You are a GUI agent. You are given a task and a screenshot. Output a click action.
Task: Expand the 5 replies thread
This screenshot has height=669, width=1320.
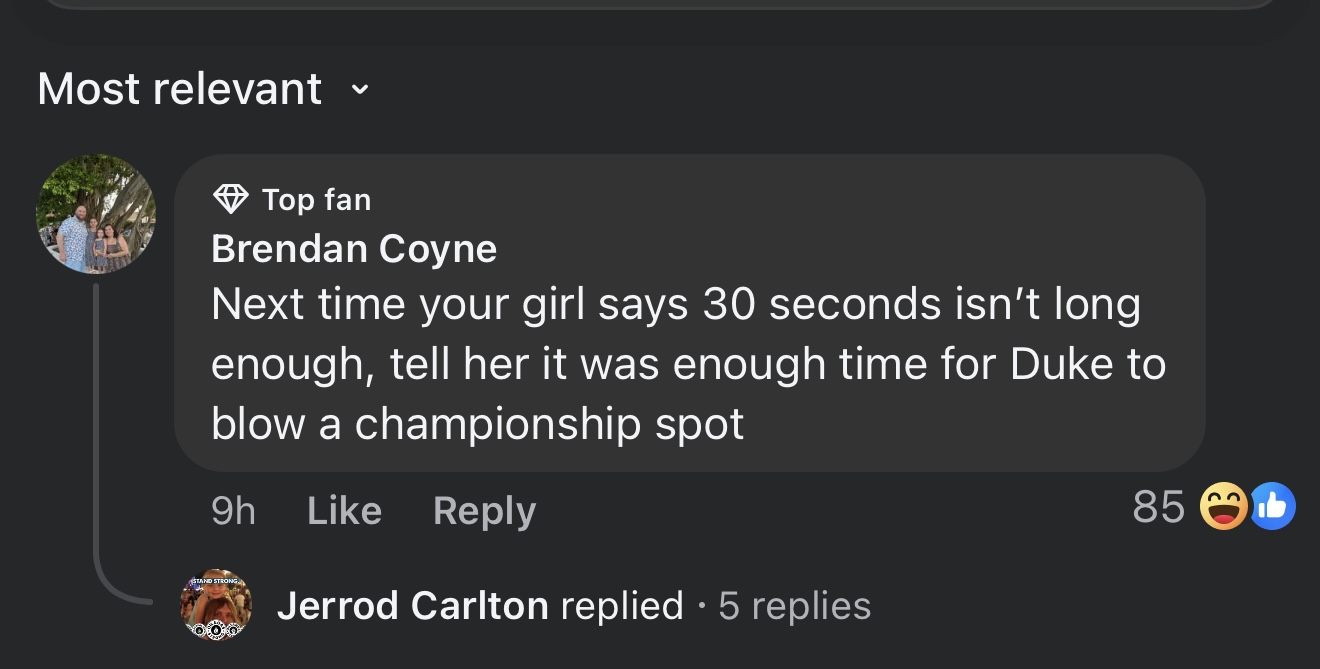tap(795, 606)
